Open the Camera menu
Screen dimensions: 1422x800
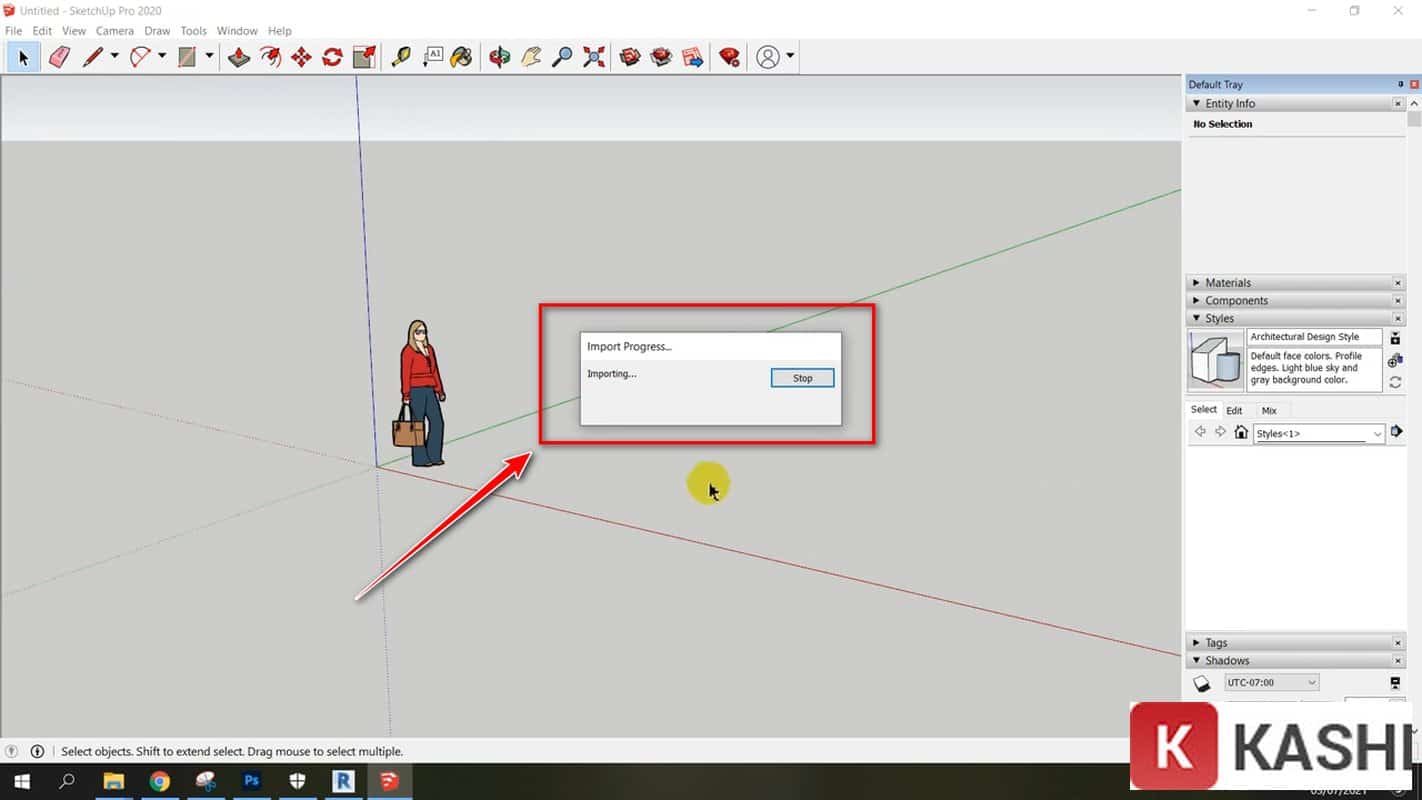coord(114,31)
